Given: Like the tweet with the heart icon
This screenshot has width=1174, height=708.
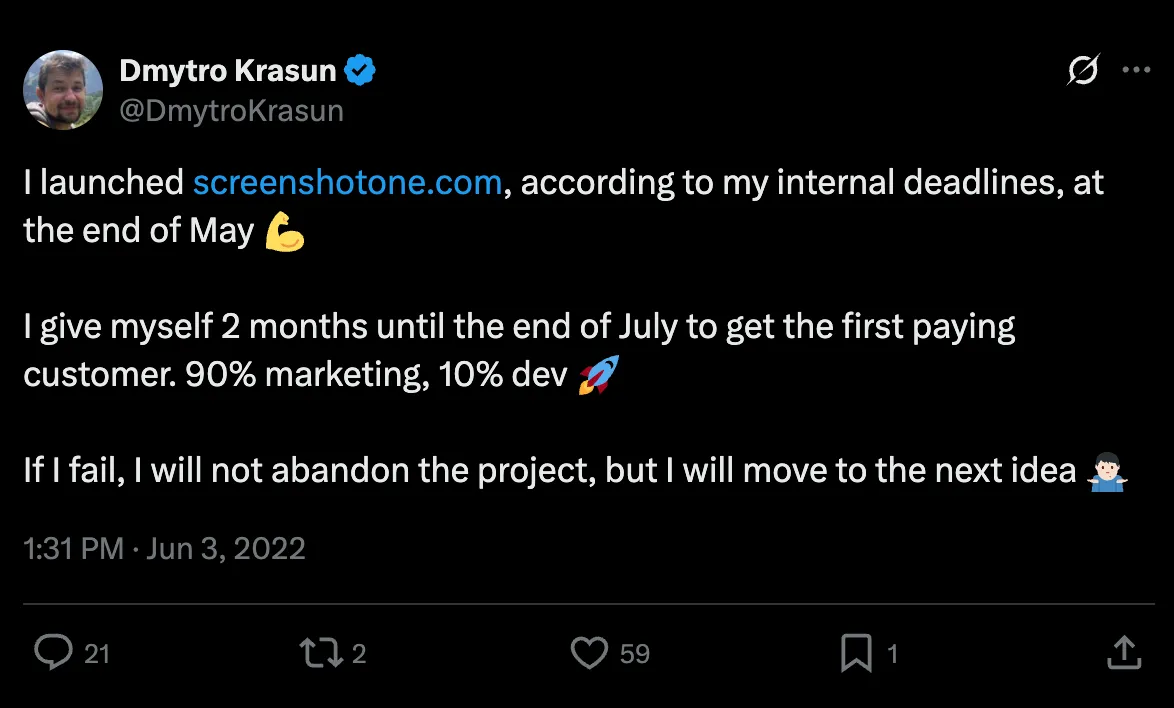Looking at the screenshot, I should coord(592,652).
